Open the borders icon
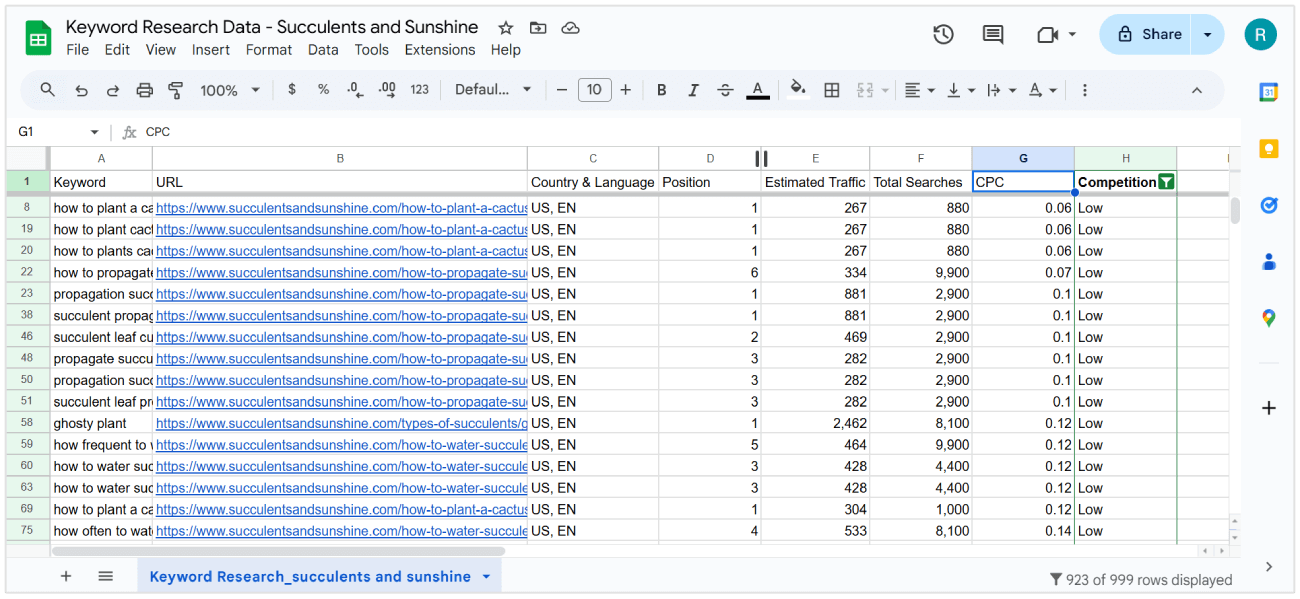The width and height of the screenshot is (1300, 599). point(831,89)
